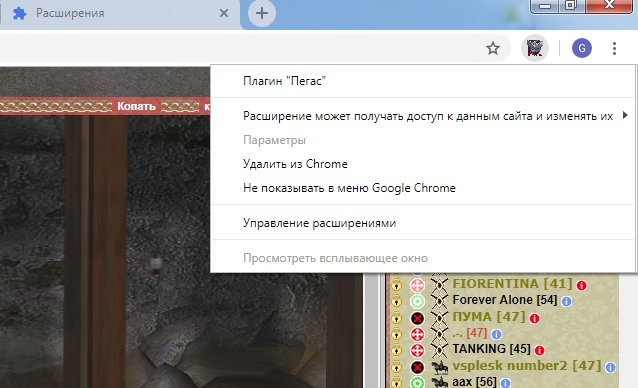Open Управление расширениями

tap(423, 223)
